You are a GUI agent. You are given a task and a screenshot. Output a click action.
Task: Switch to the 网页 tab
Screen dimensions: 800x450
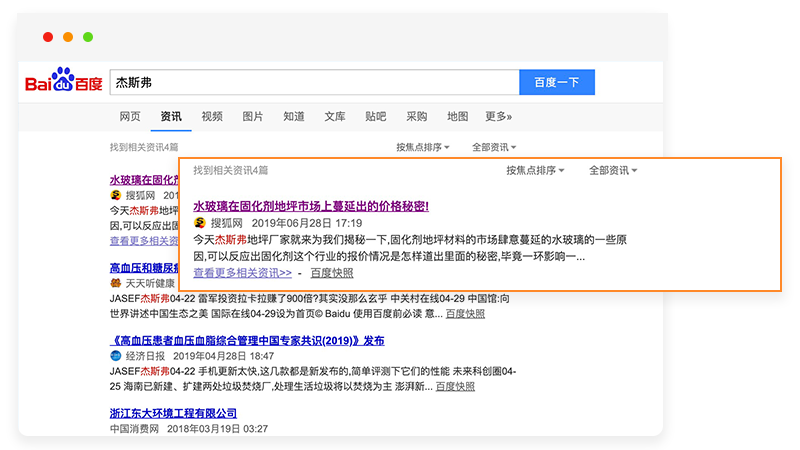130,116
